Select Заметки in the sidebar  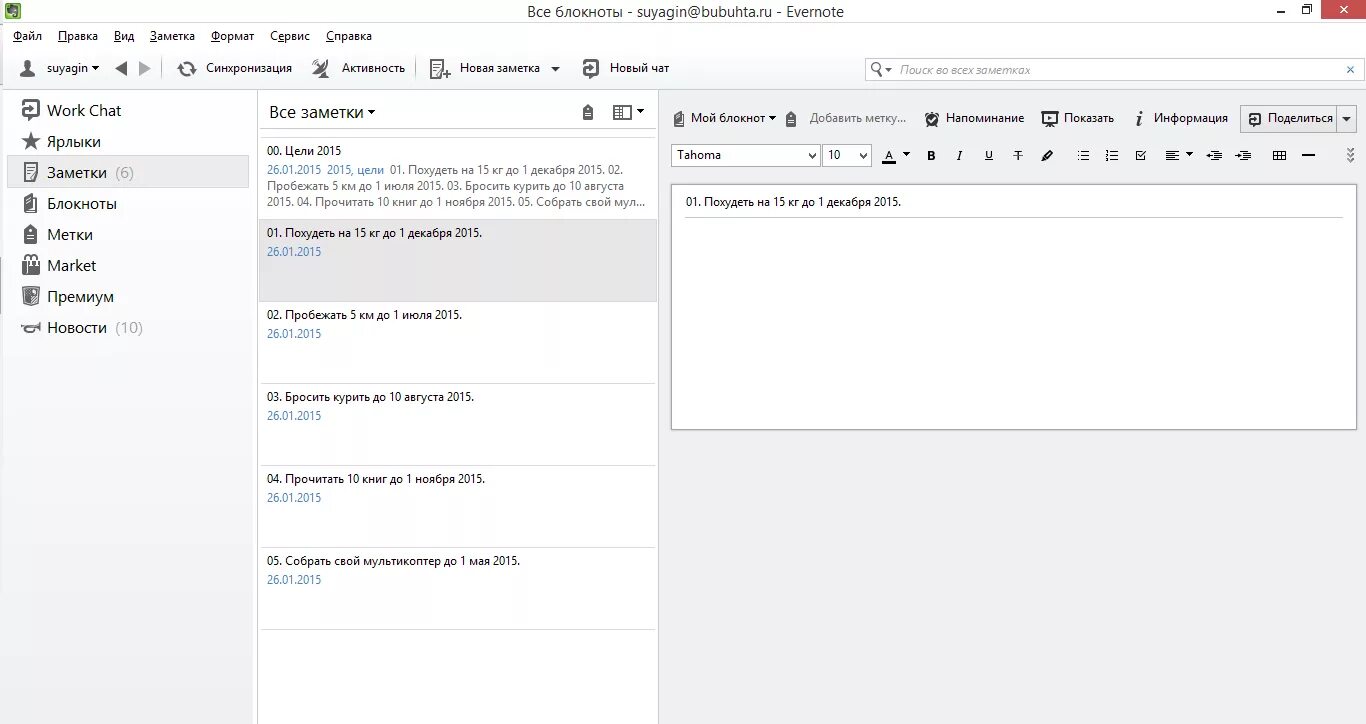click(127, 172)
